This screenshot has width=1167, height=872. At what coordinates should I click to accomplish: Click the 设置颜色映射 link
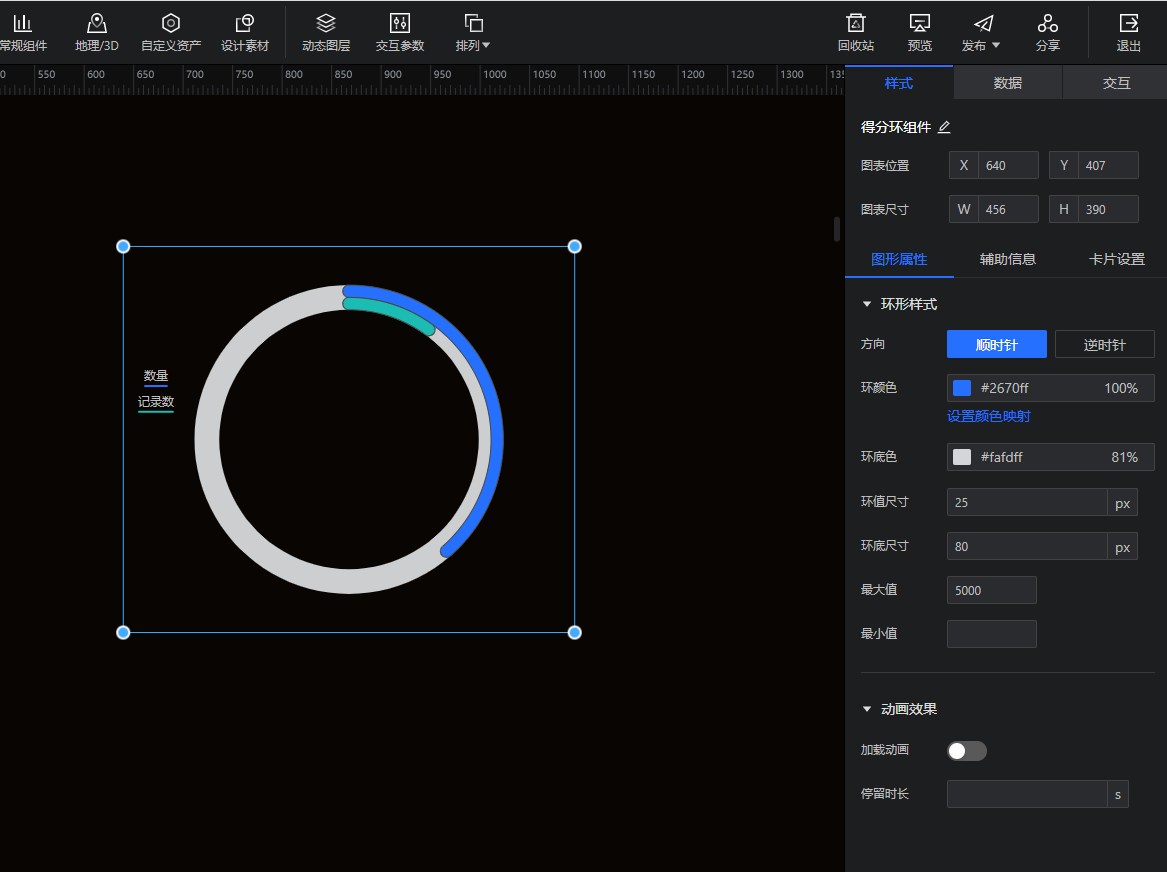point(988,416)
